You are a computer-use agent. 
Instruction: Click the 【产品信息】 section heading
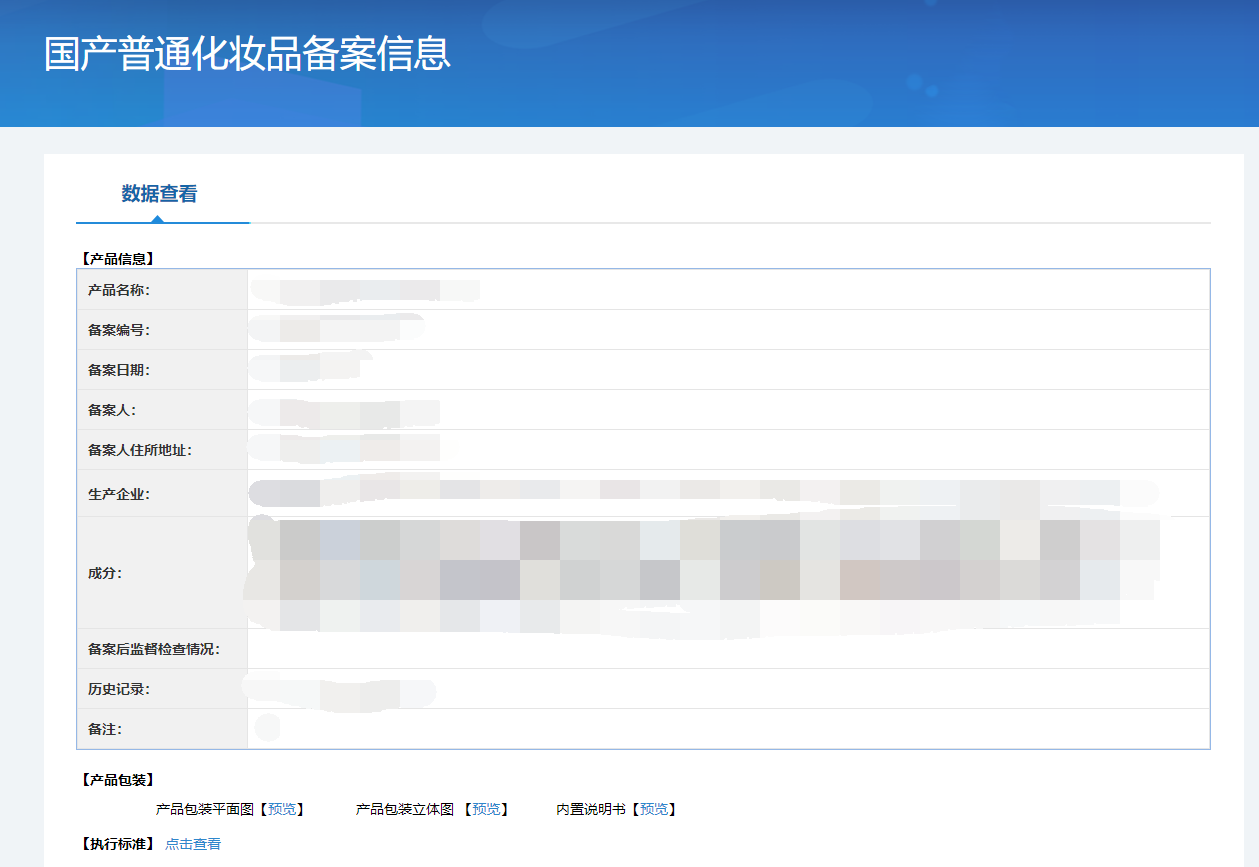tap(117, 258)
